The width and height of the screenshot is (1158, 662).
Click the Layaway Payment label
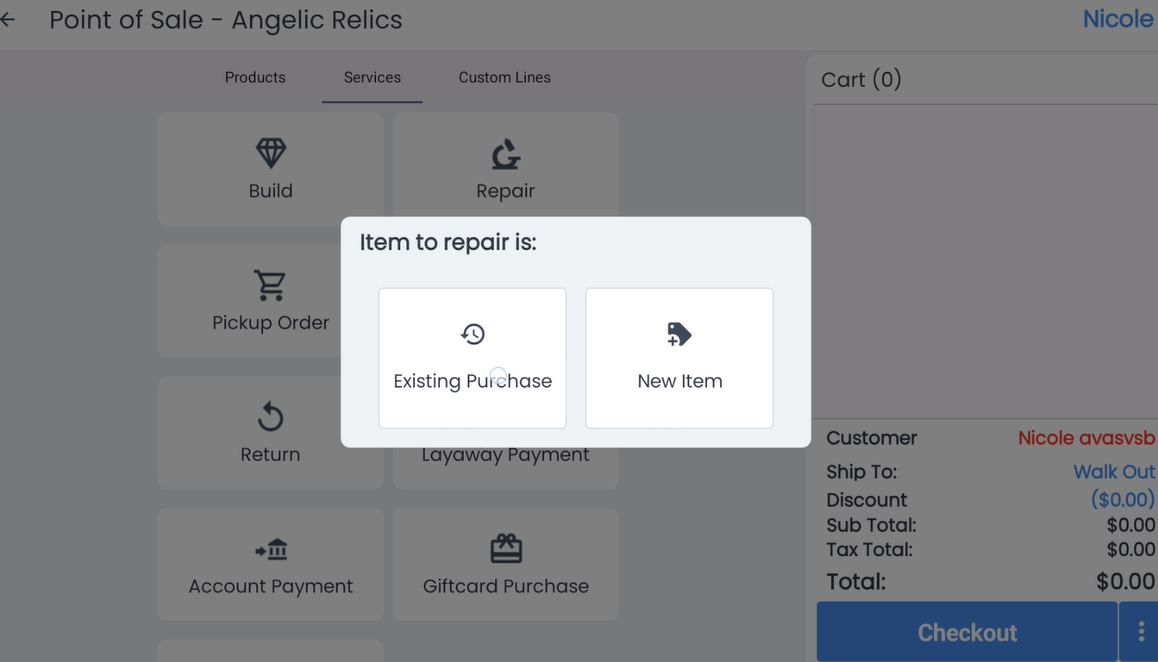tap(505, 455)
